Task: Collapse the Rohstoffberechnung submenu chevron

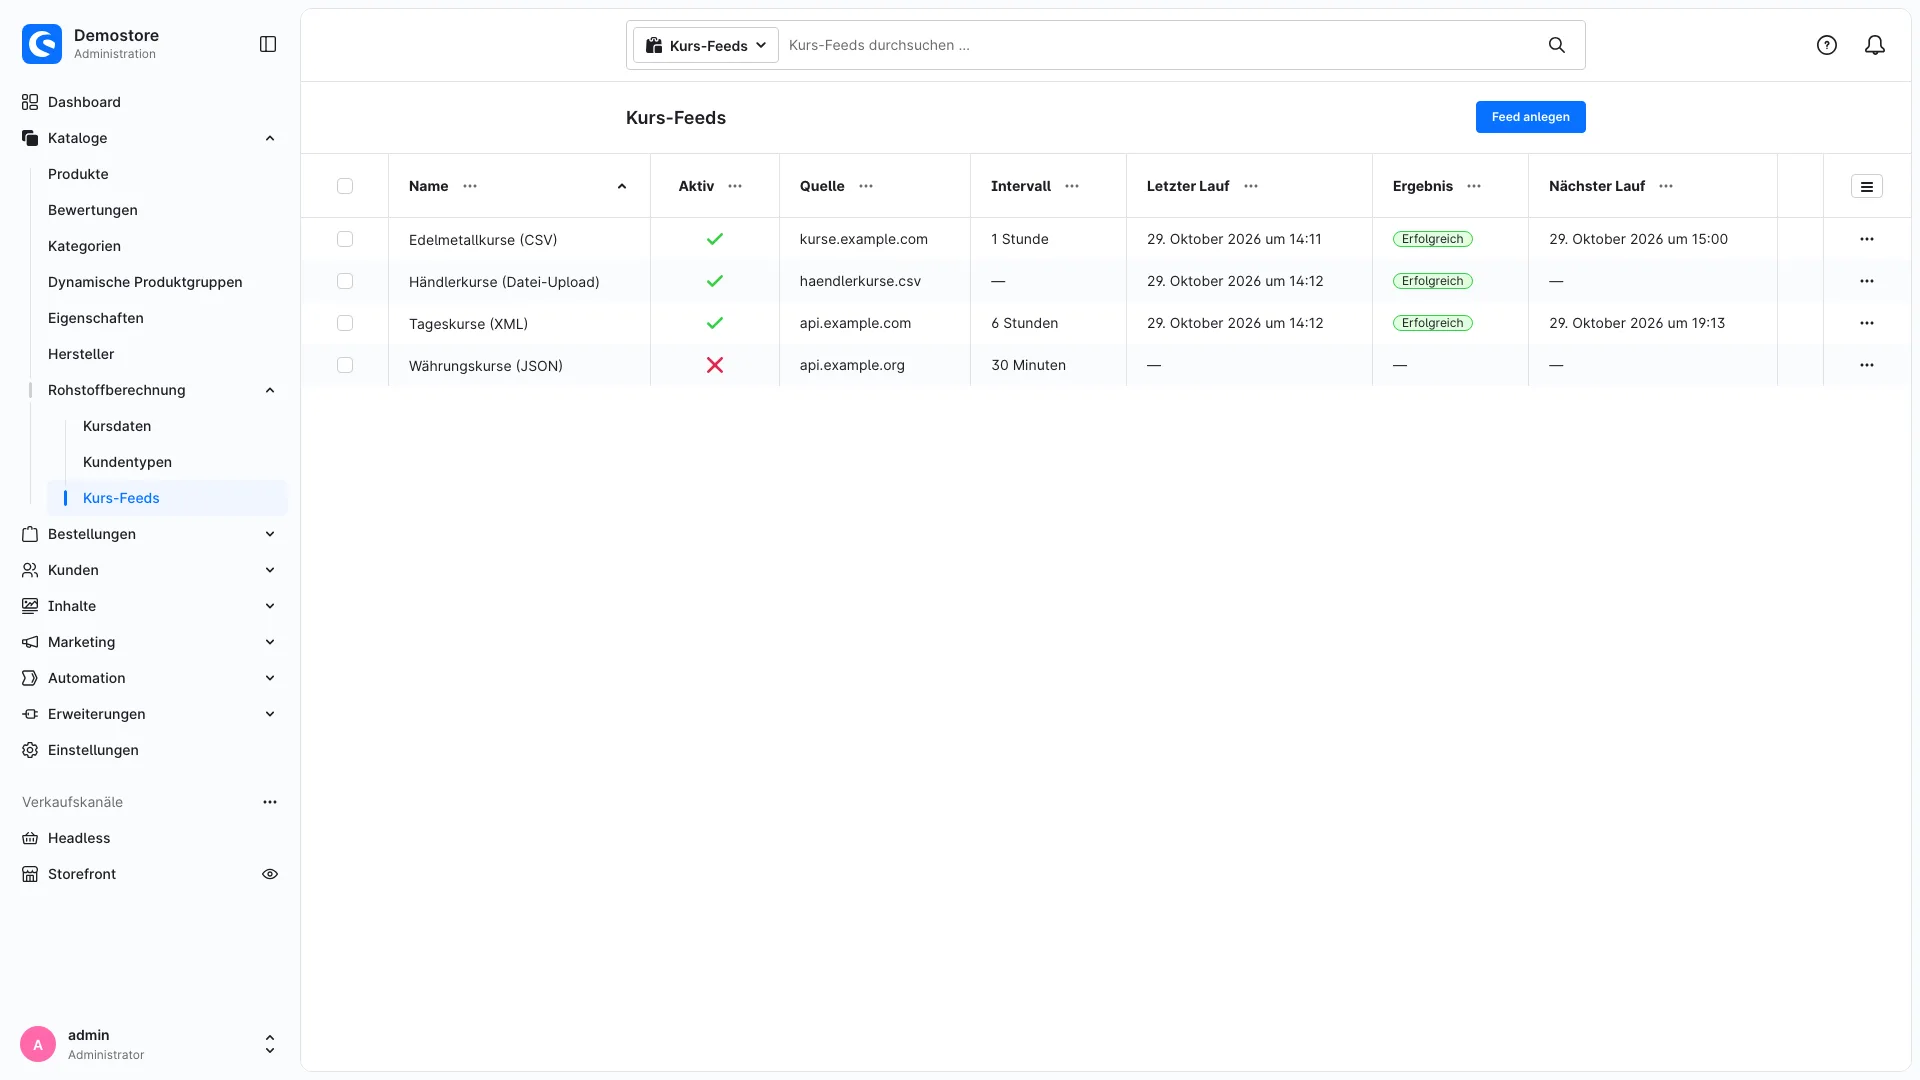Action: point(270,390)
